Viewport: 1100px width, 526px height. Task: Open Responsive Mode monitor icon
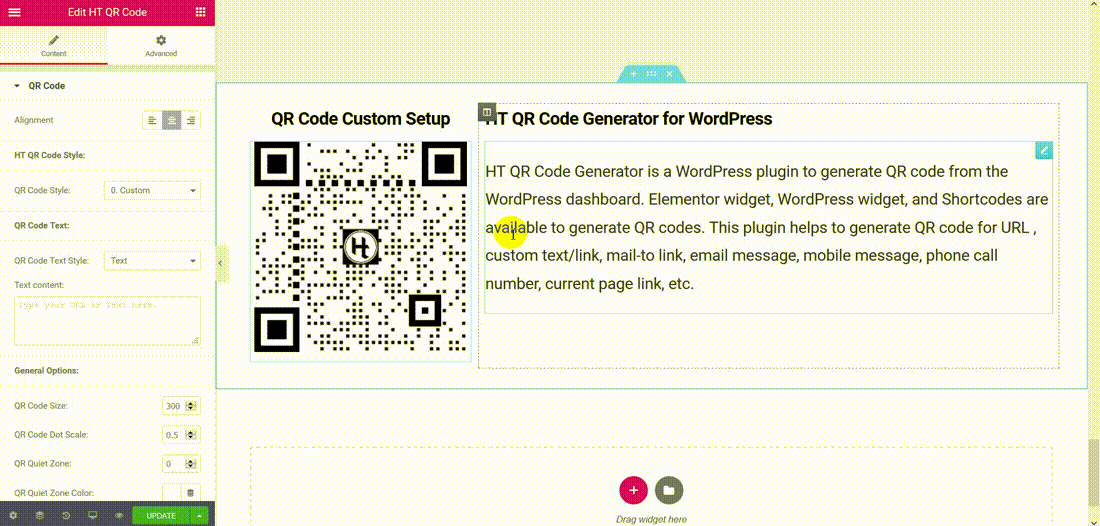[x=93, y=515]
